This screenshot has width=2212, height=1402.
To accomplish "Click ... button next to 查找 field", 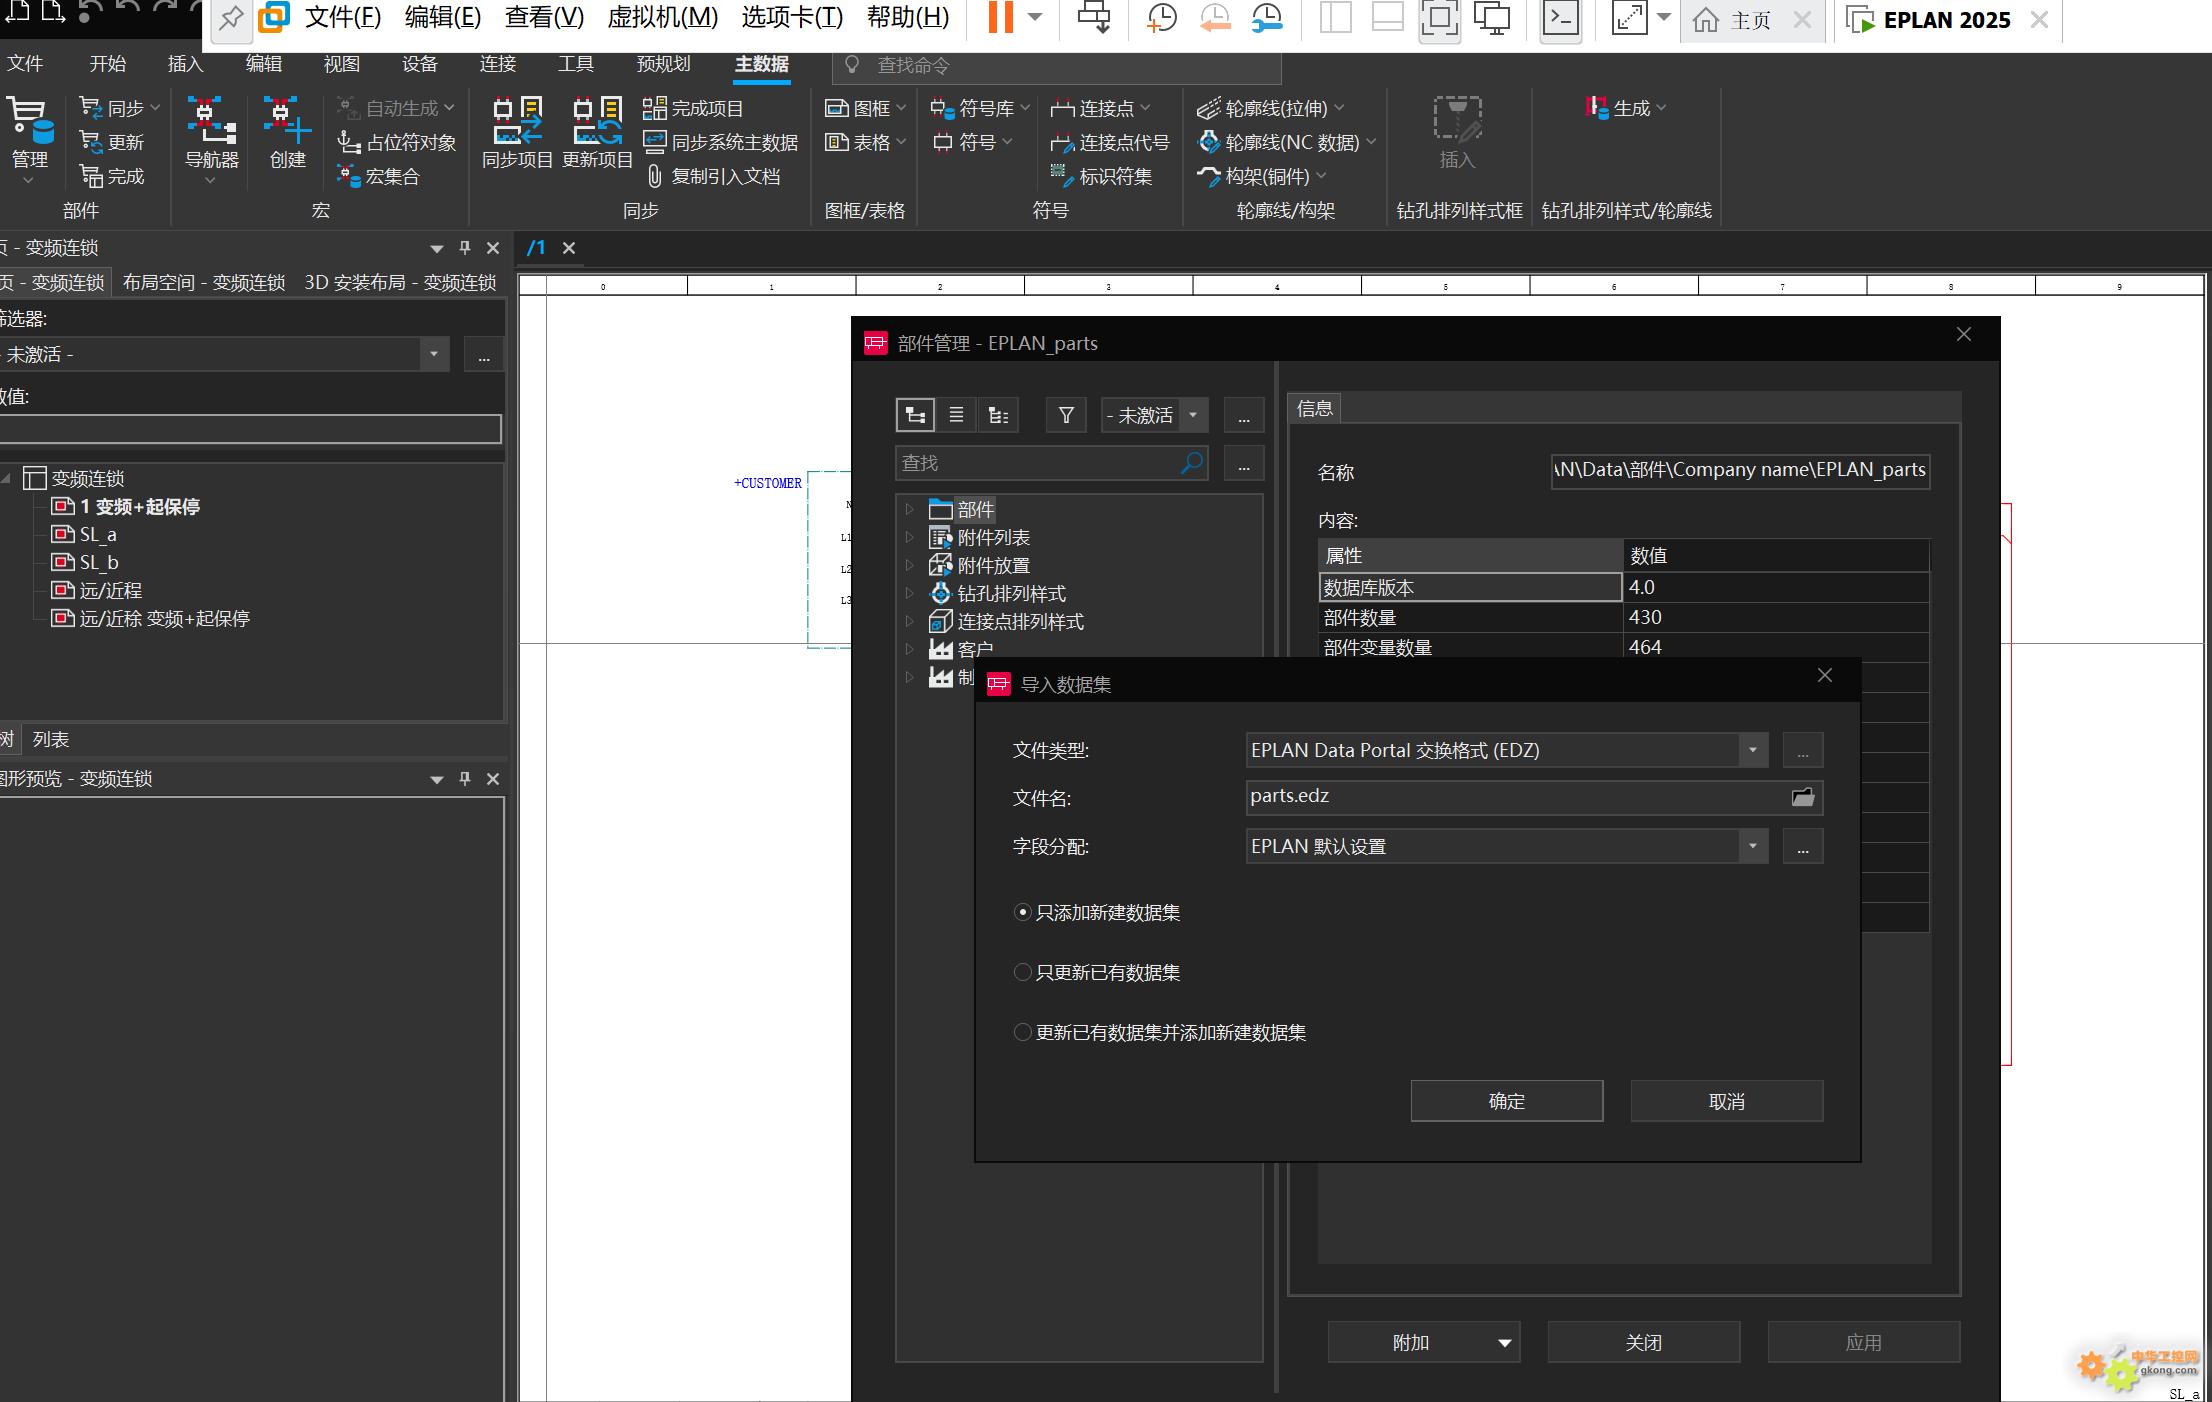I will (x=1244, y=463).
